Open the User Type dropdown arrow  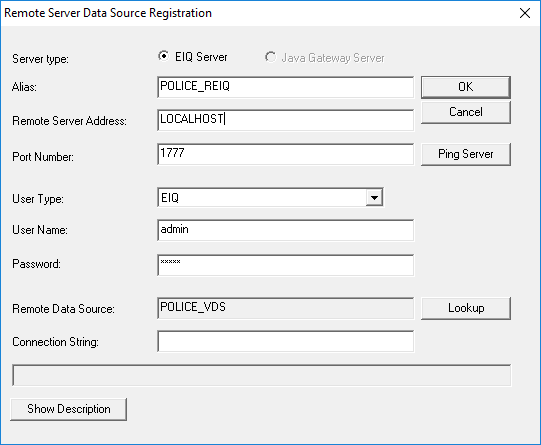click(374, 198)
